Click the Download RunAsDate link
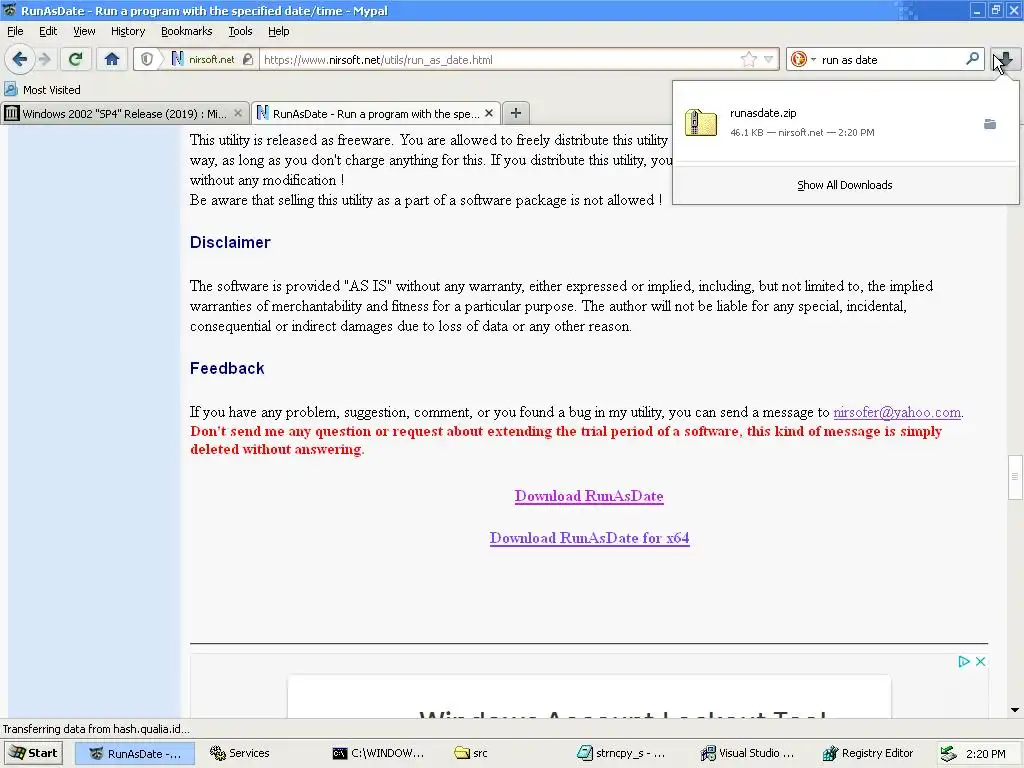 pyautogui.click(x=589, y=496)
